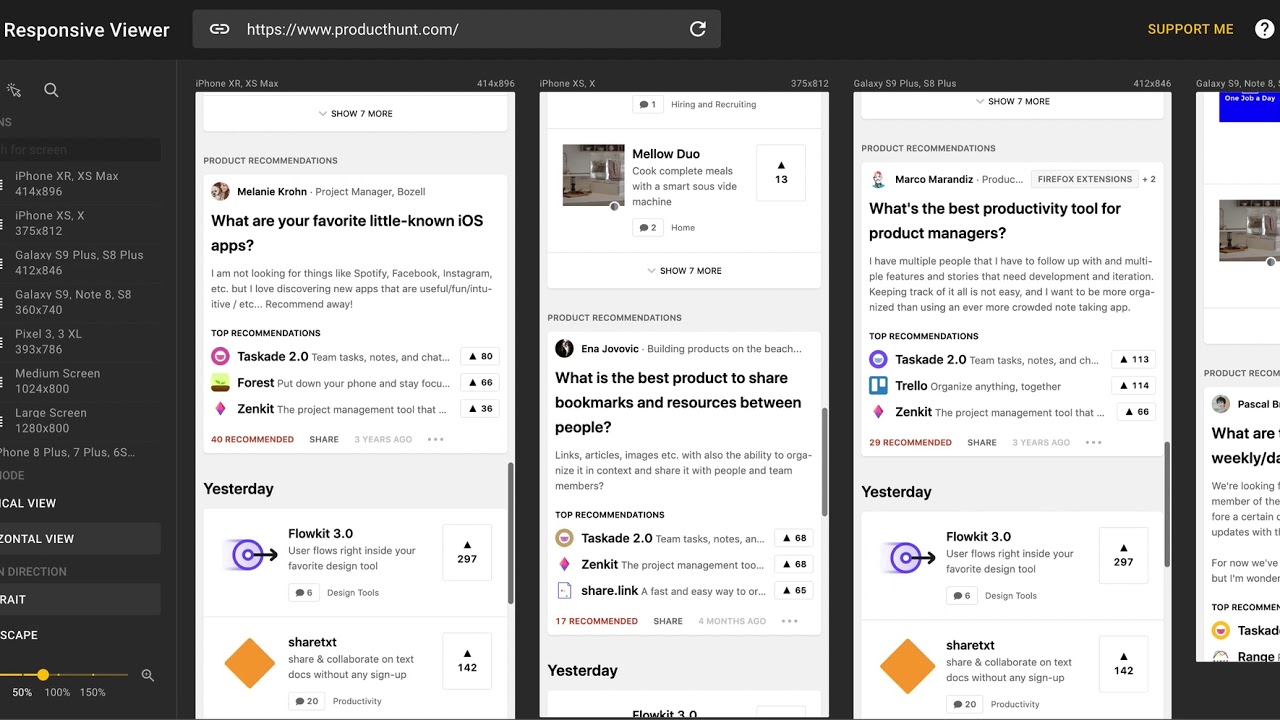Switch to vertical view mode

(80, 503)
